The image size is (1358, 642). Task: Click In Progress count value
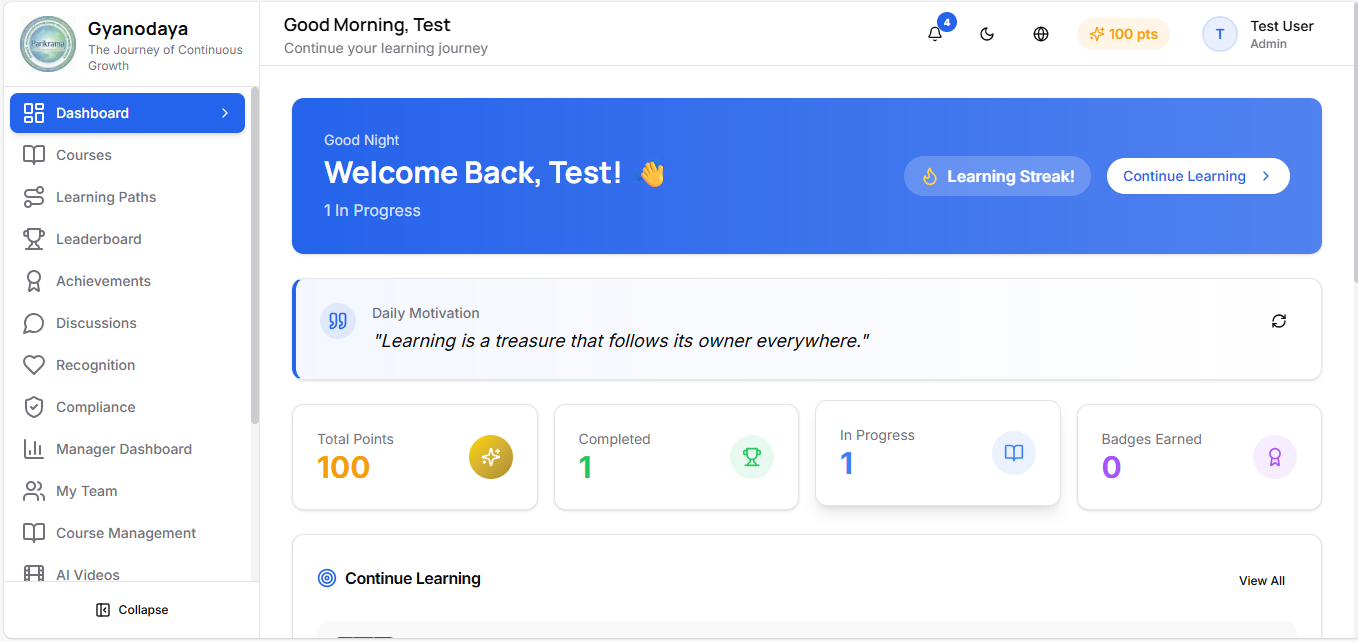point(847,463)
